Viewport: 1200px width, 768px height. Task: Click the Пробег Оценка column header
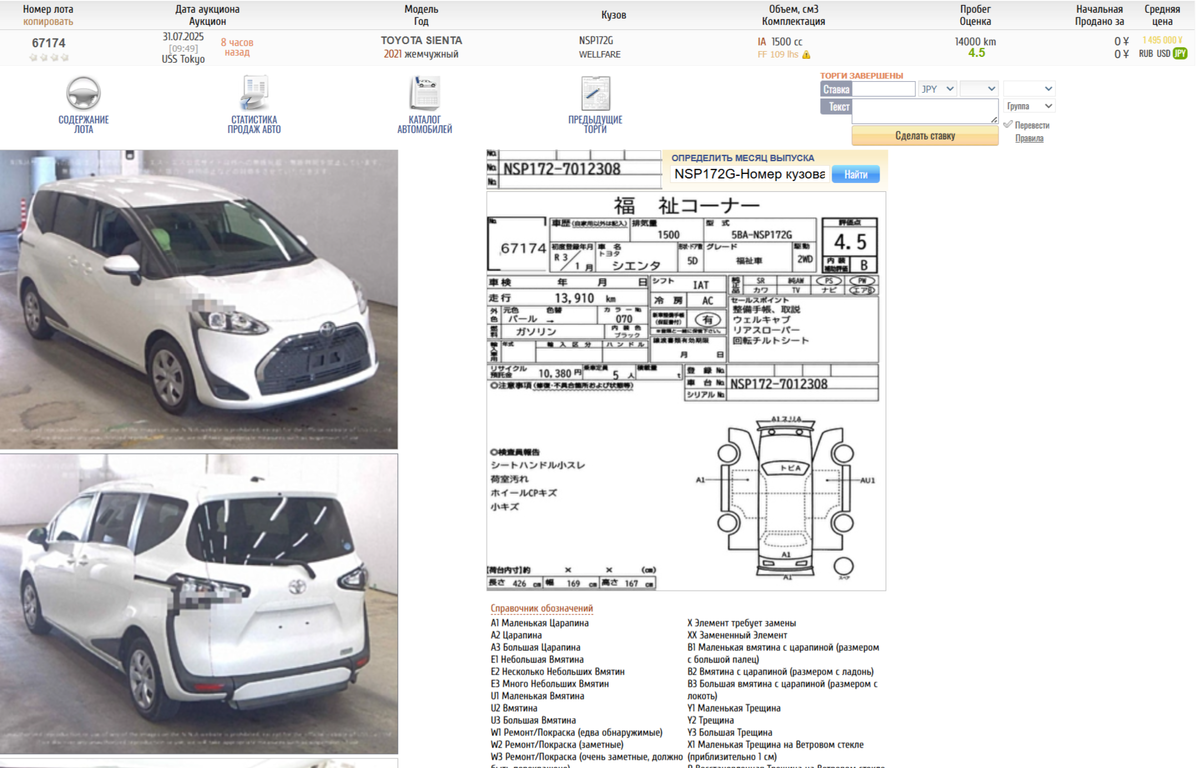pos(975,15)
